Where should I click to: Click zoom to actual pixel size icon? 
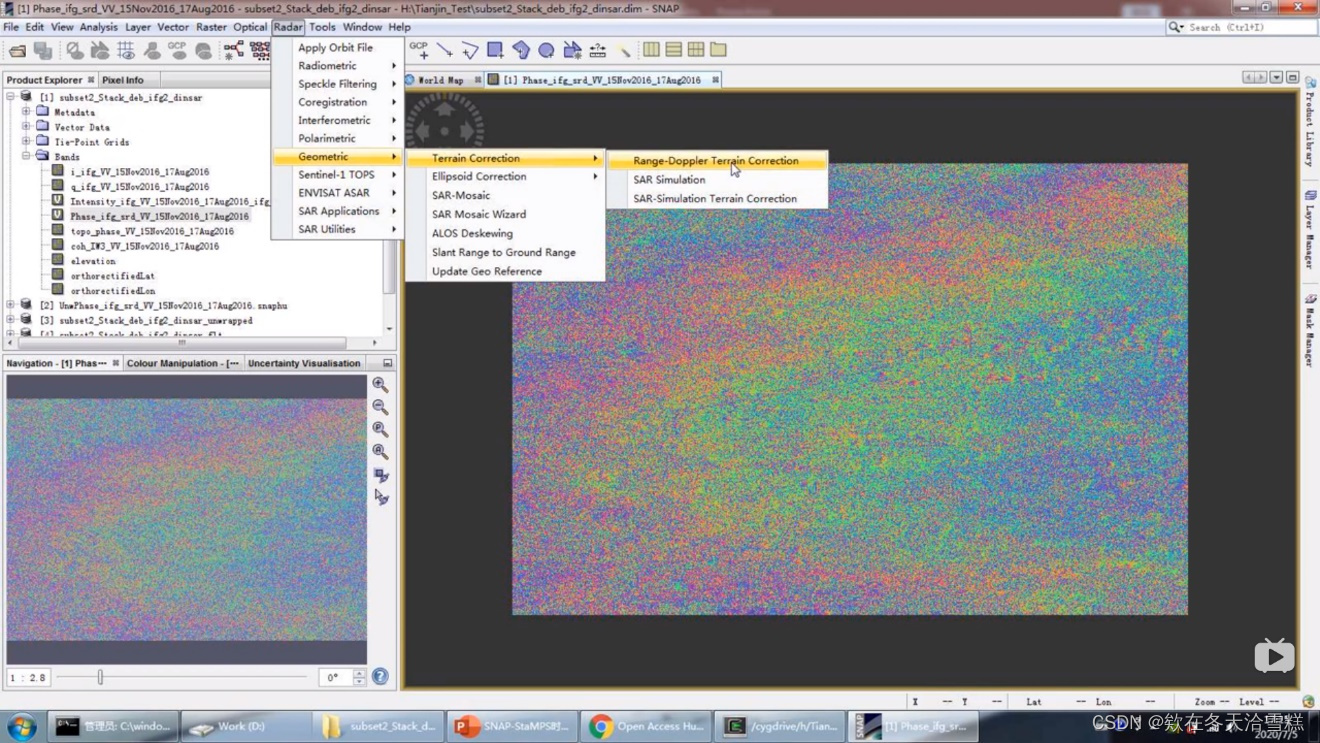pos(380,429)
